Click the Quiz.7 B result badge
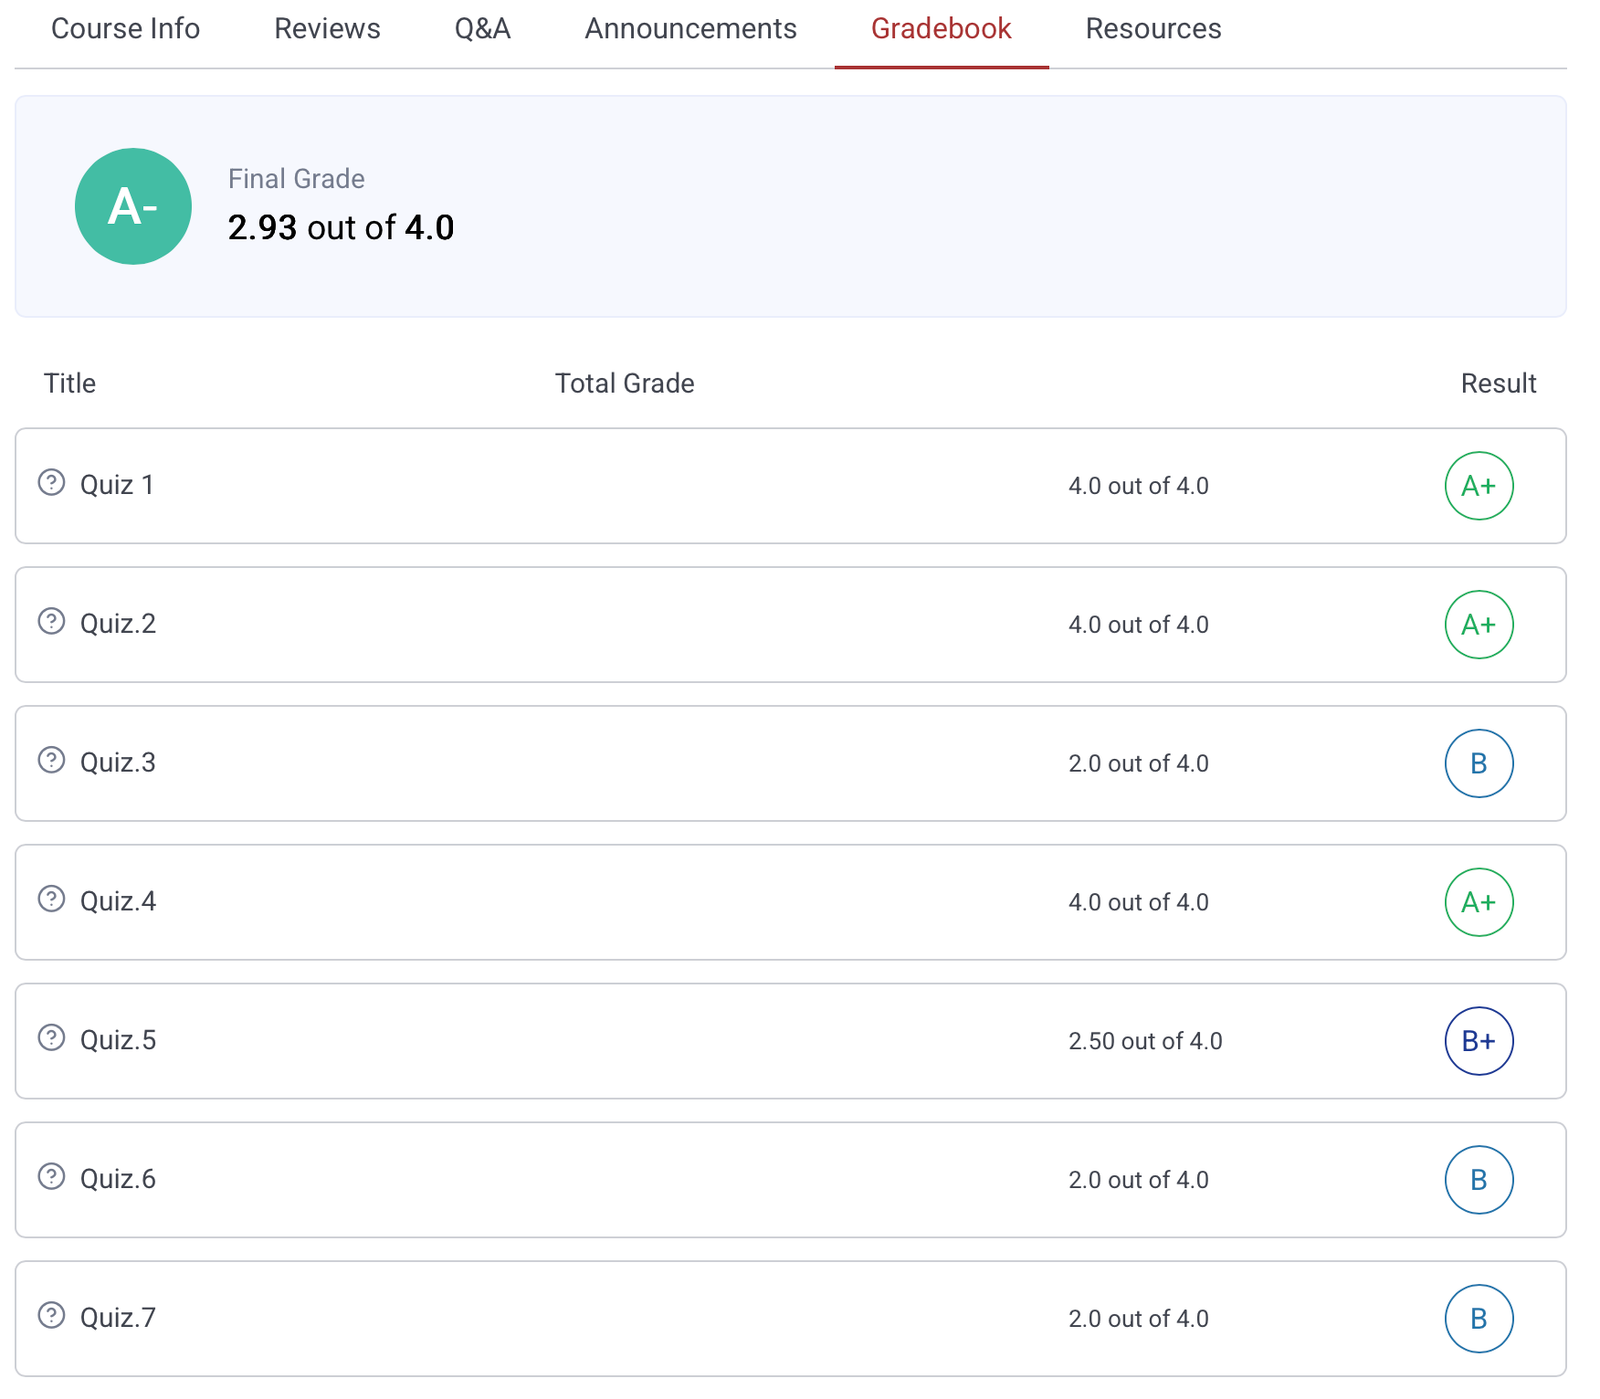Viewport: 1600px width, 1399px height. (x=1478, y=1319)
